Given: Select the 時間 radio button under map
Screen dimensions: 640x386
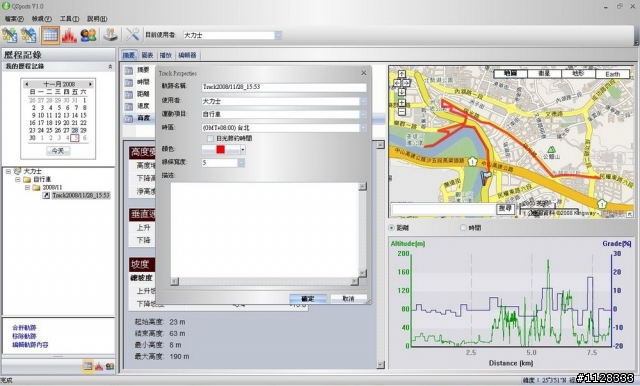Looking at the screenshot, I should [463, 228].
